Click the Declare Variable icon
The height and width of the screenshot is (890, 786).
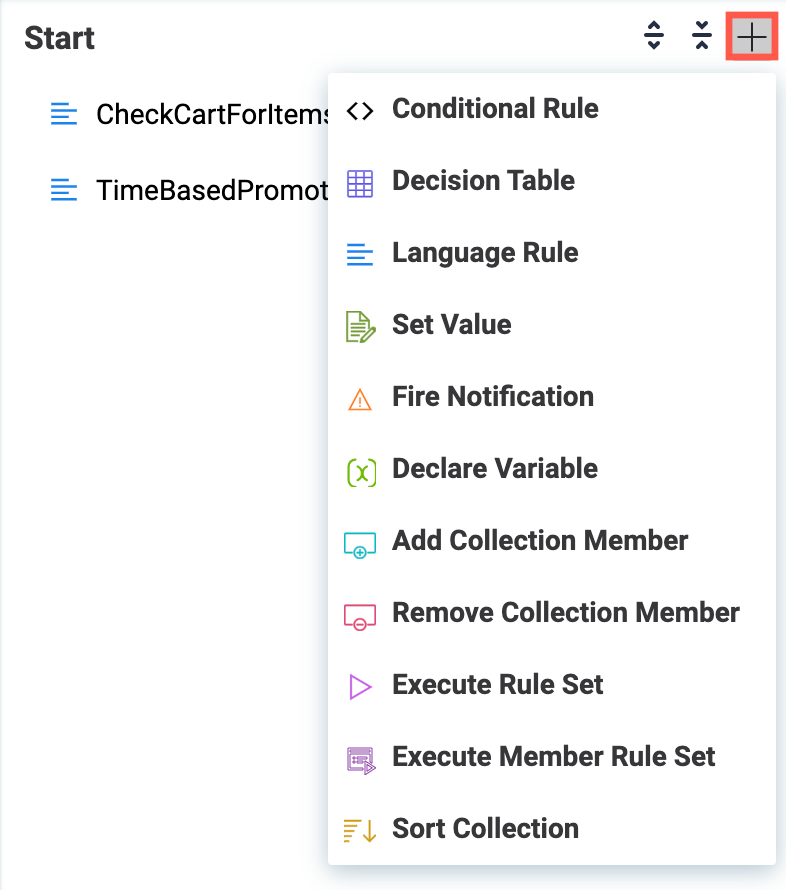click(360, 471)
